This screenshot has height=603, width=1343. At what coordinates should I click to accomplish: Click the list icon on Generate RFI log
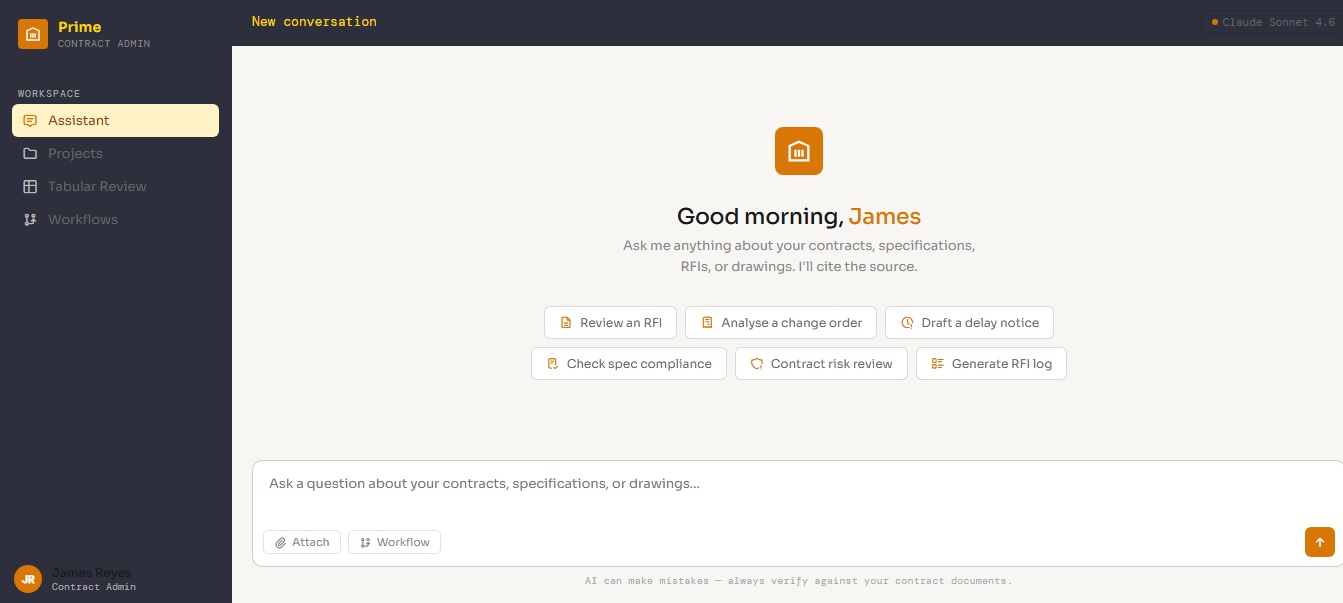937,364
